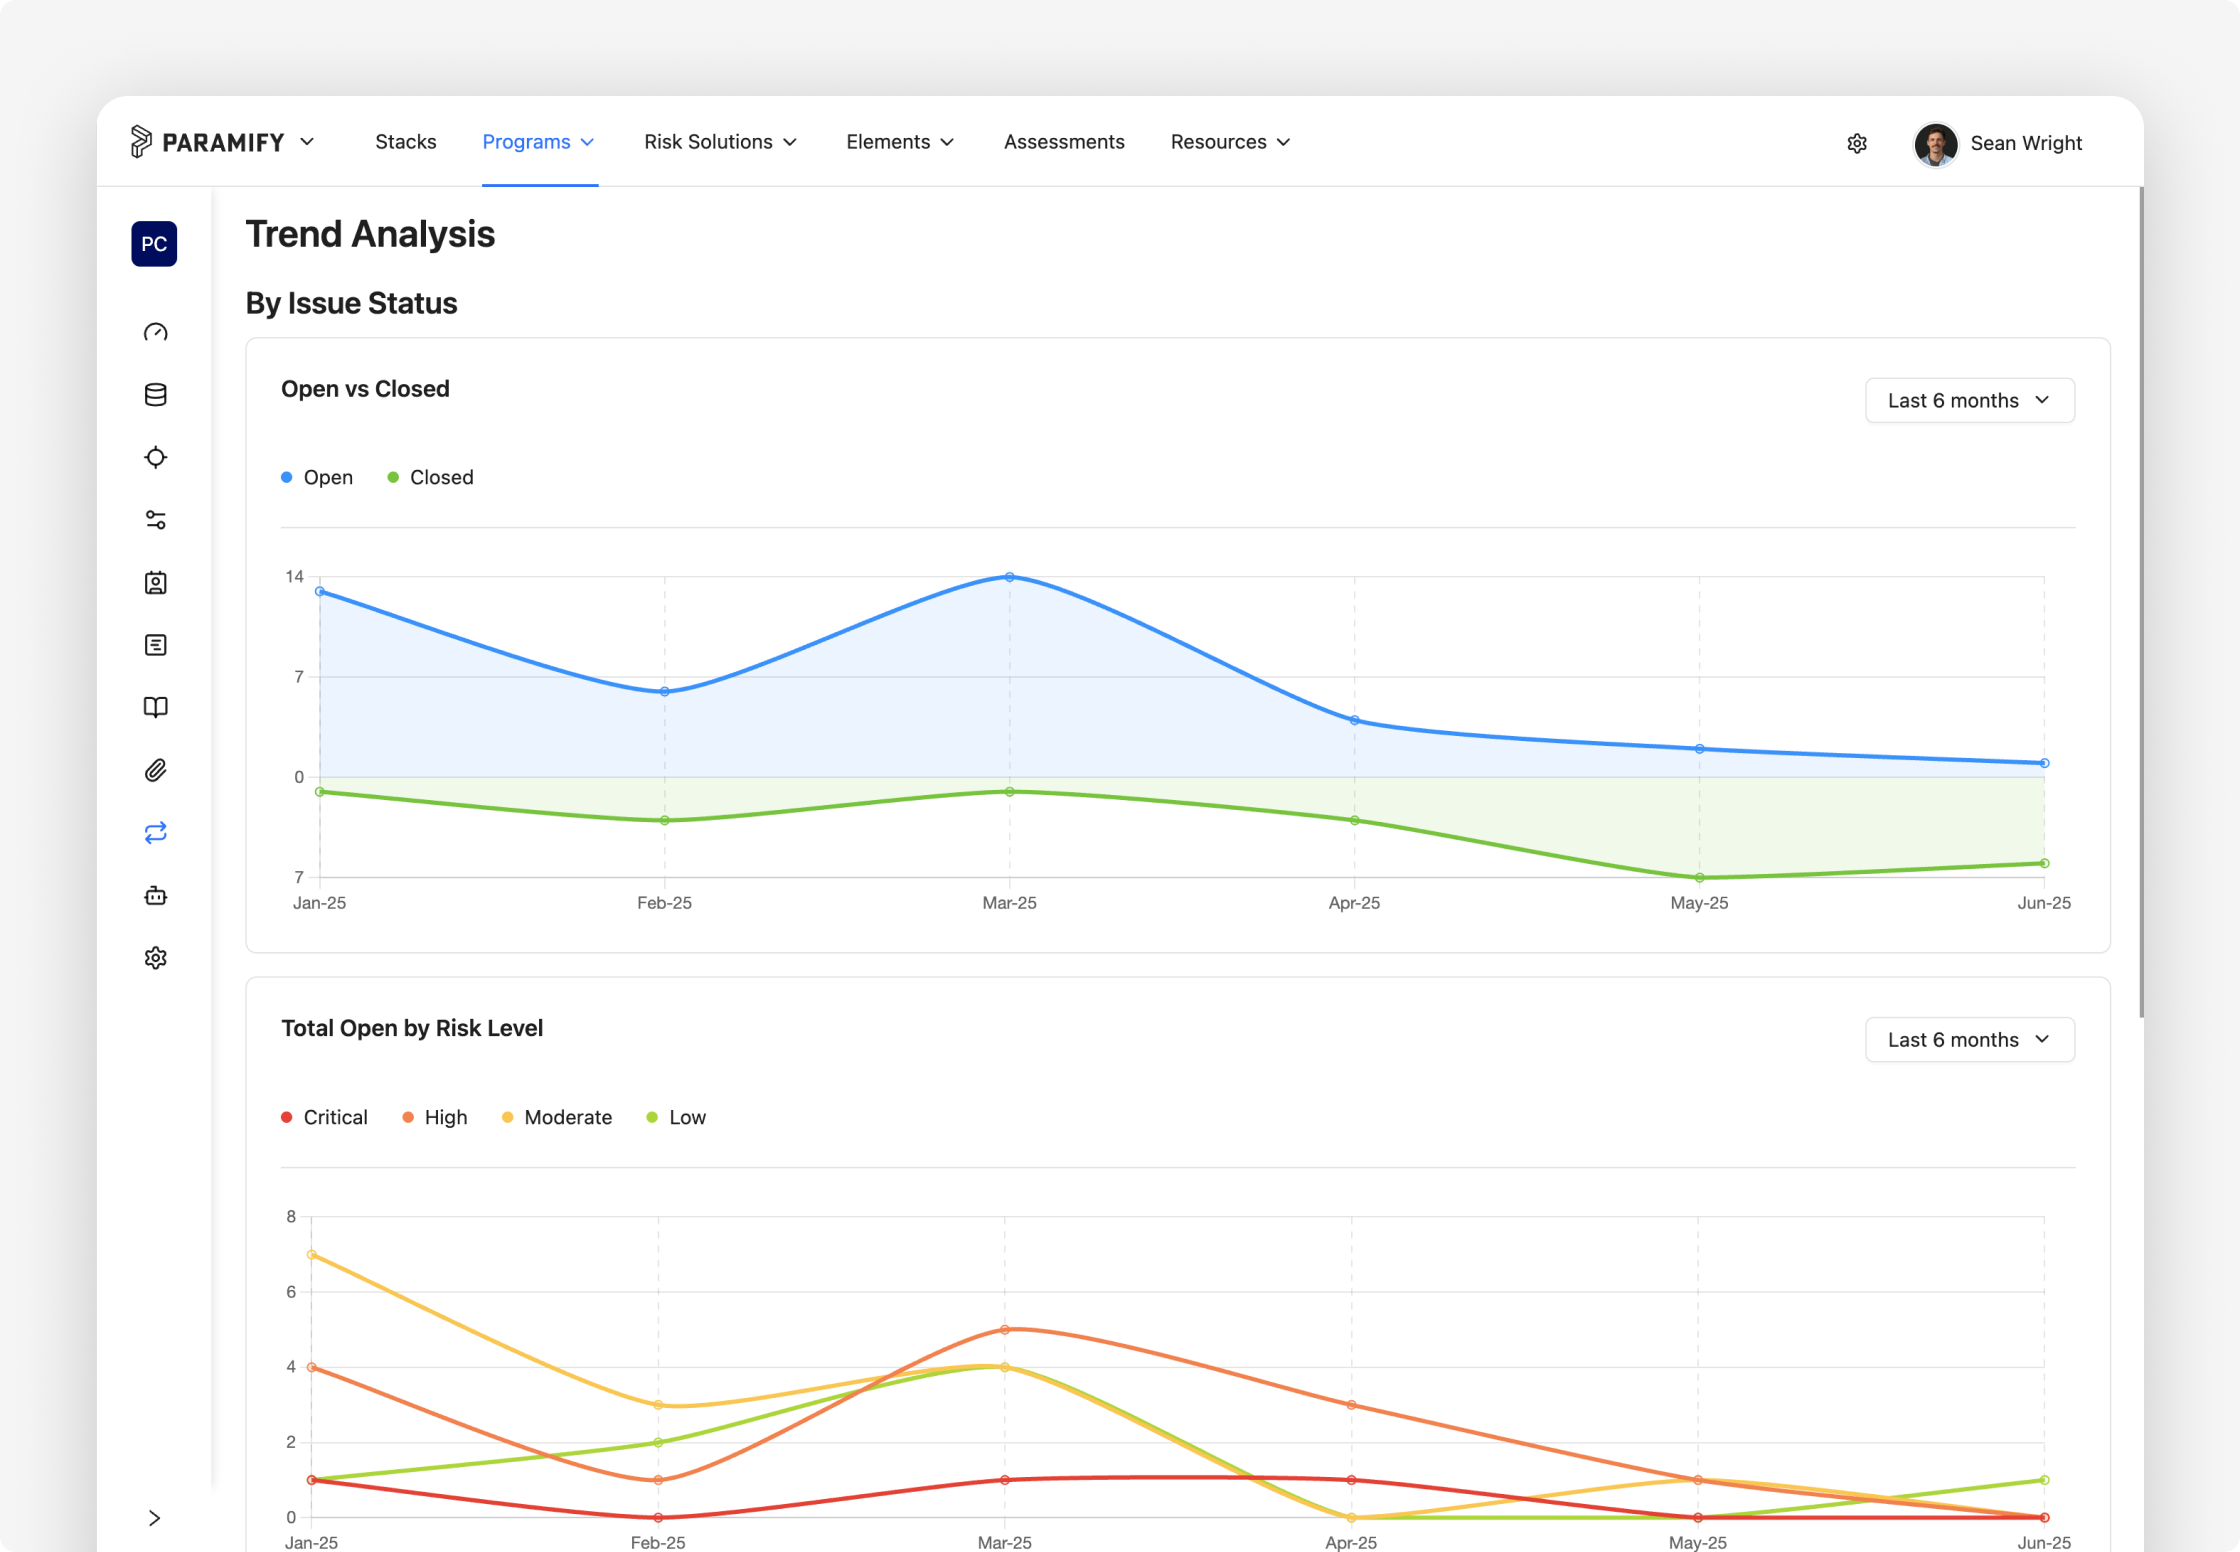Click the Trend Analysis heading
This screenshot has width=2240, height=1552.
pyautogui.click(x=370, y=234)
